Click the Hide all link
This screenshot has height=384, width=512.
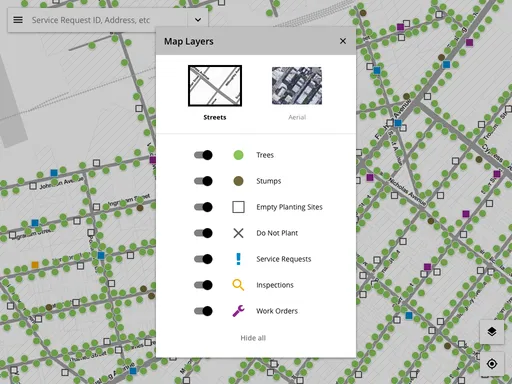pyautogui.click(x=253, y=338)
